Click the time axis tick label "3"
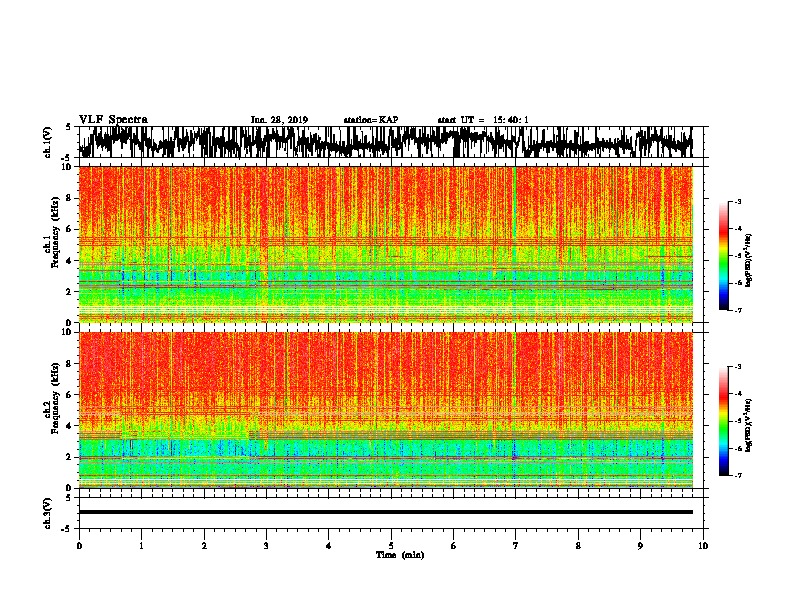The image size is (792, 612). click(266, 546)
